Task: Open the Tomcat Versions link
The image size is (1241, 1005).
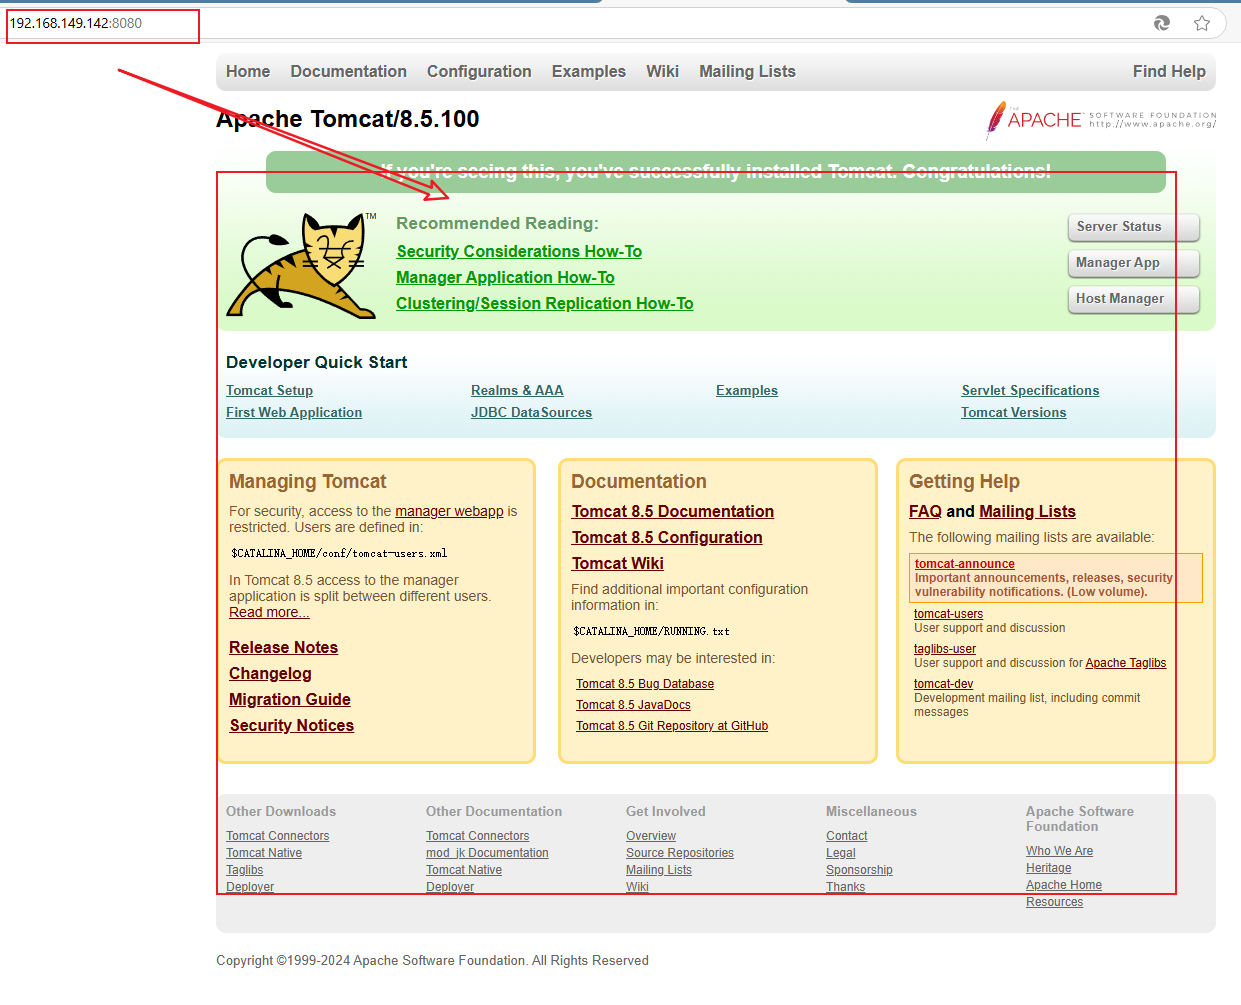Action: 1014,412
